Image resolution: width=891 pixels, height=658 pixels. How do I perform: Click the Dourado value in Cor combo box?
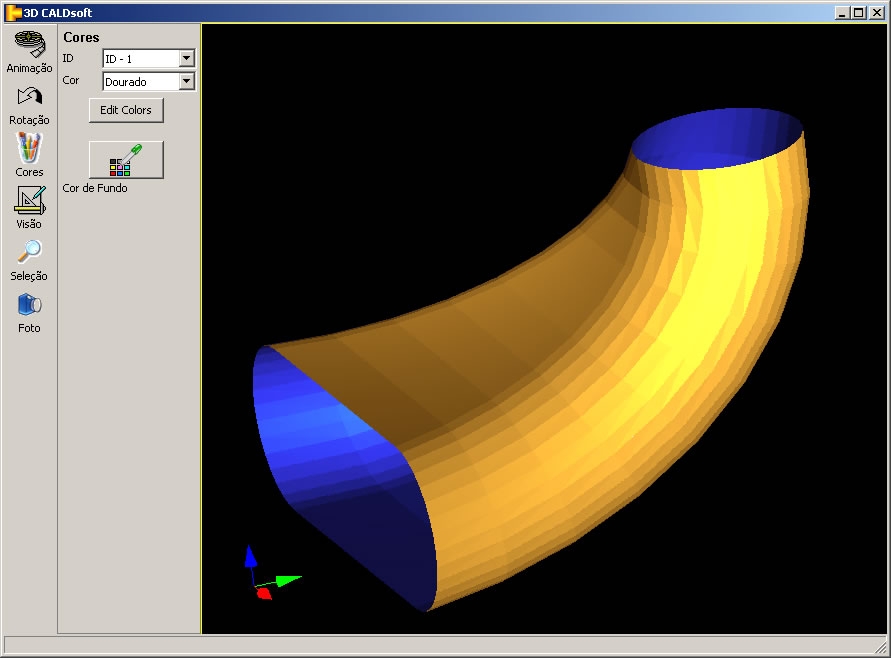[x=140, y=82]
